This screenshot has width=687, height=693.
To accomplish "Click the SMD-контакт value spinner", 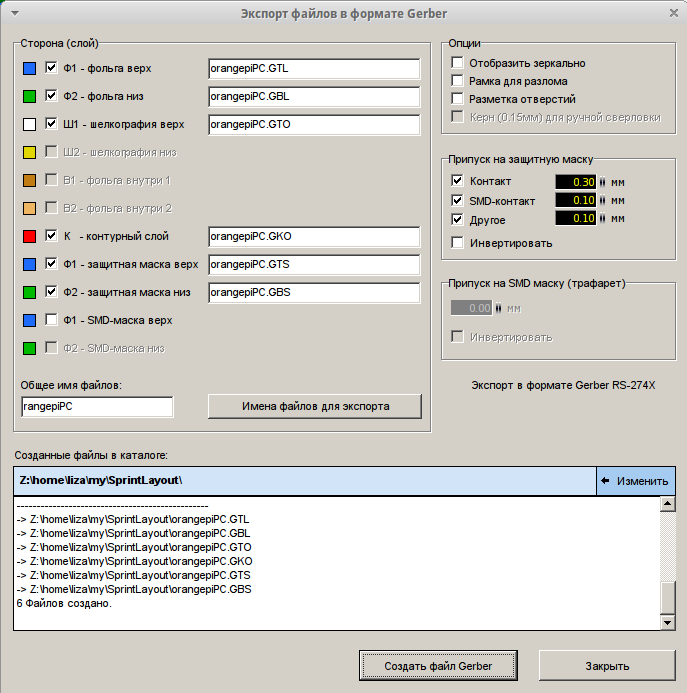I will coord(602,200).
